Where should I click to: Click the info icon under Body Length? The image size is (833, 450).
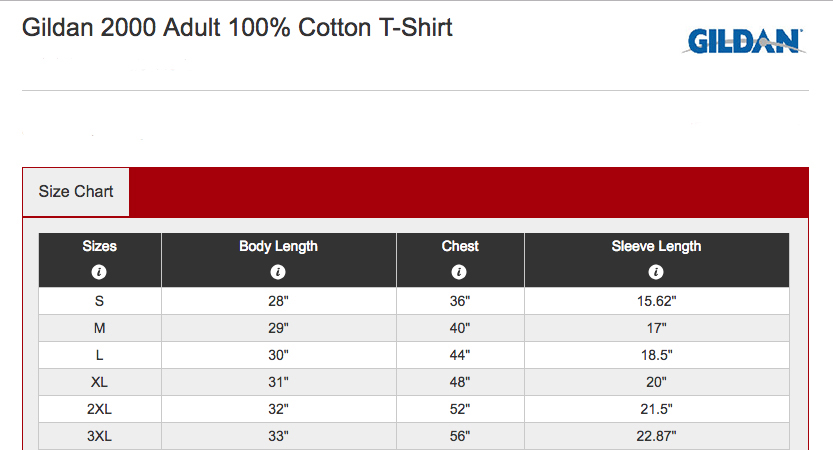[278, 272]
